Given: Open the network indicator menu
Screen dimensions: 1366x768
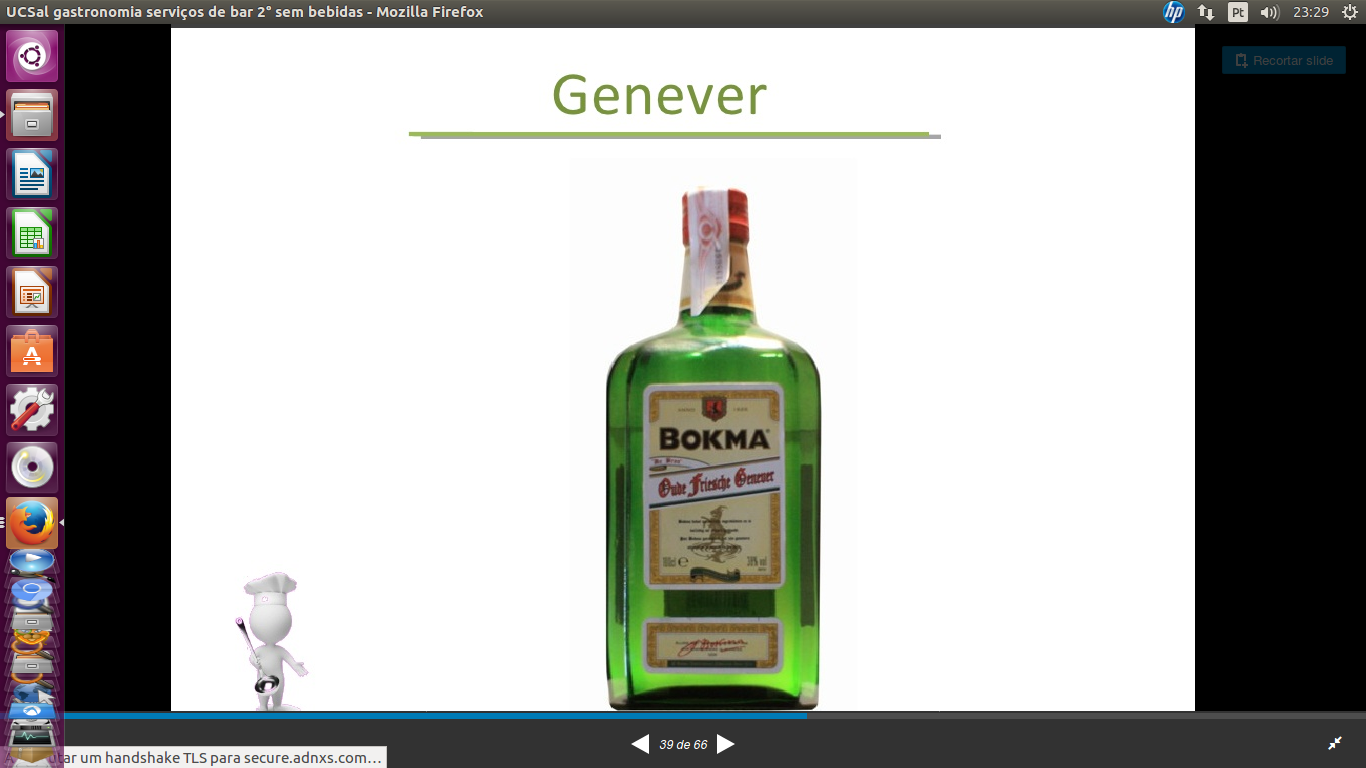Looking at the screenshot, I should 1206,12.
